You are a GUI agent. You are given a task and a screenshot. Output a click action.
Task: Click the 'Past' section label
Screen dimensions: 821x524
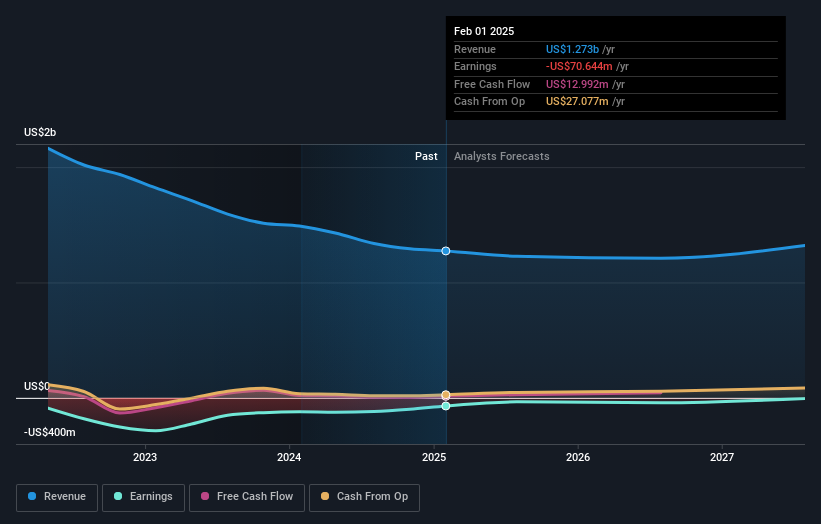coord(426,156)
